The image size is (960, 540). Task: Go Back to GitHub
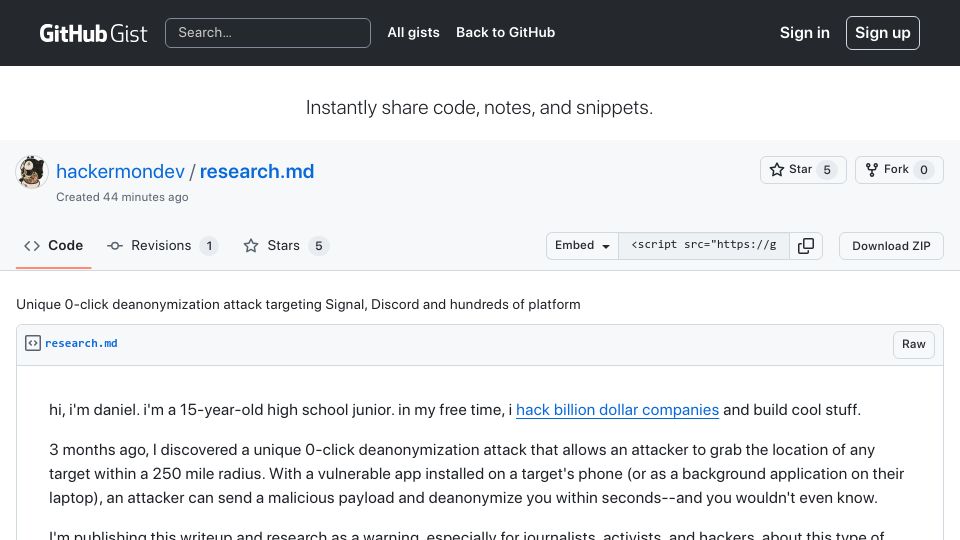click(505, 32)
